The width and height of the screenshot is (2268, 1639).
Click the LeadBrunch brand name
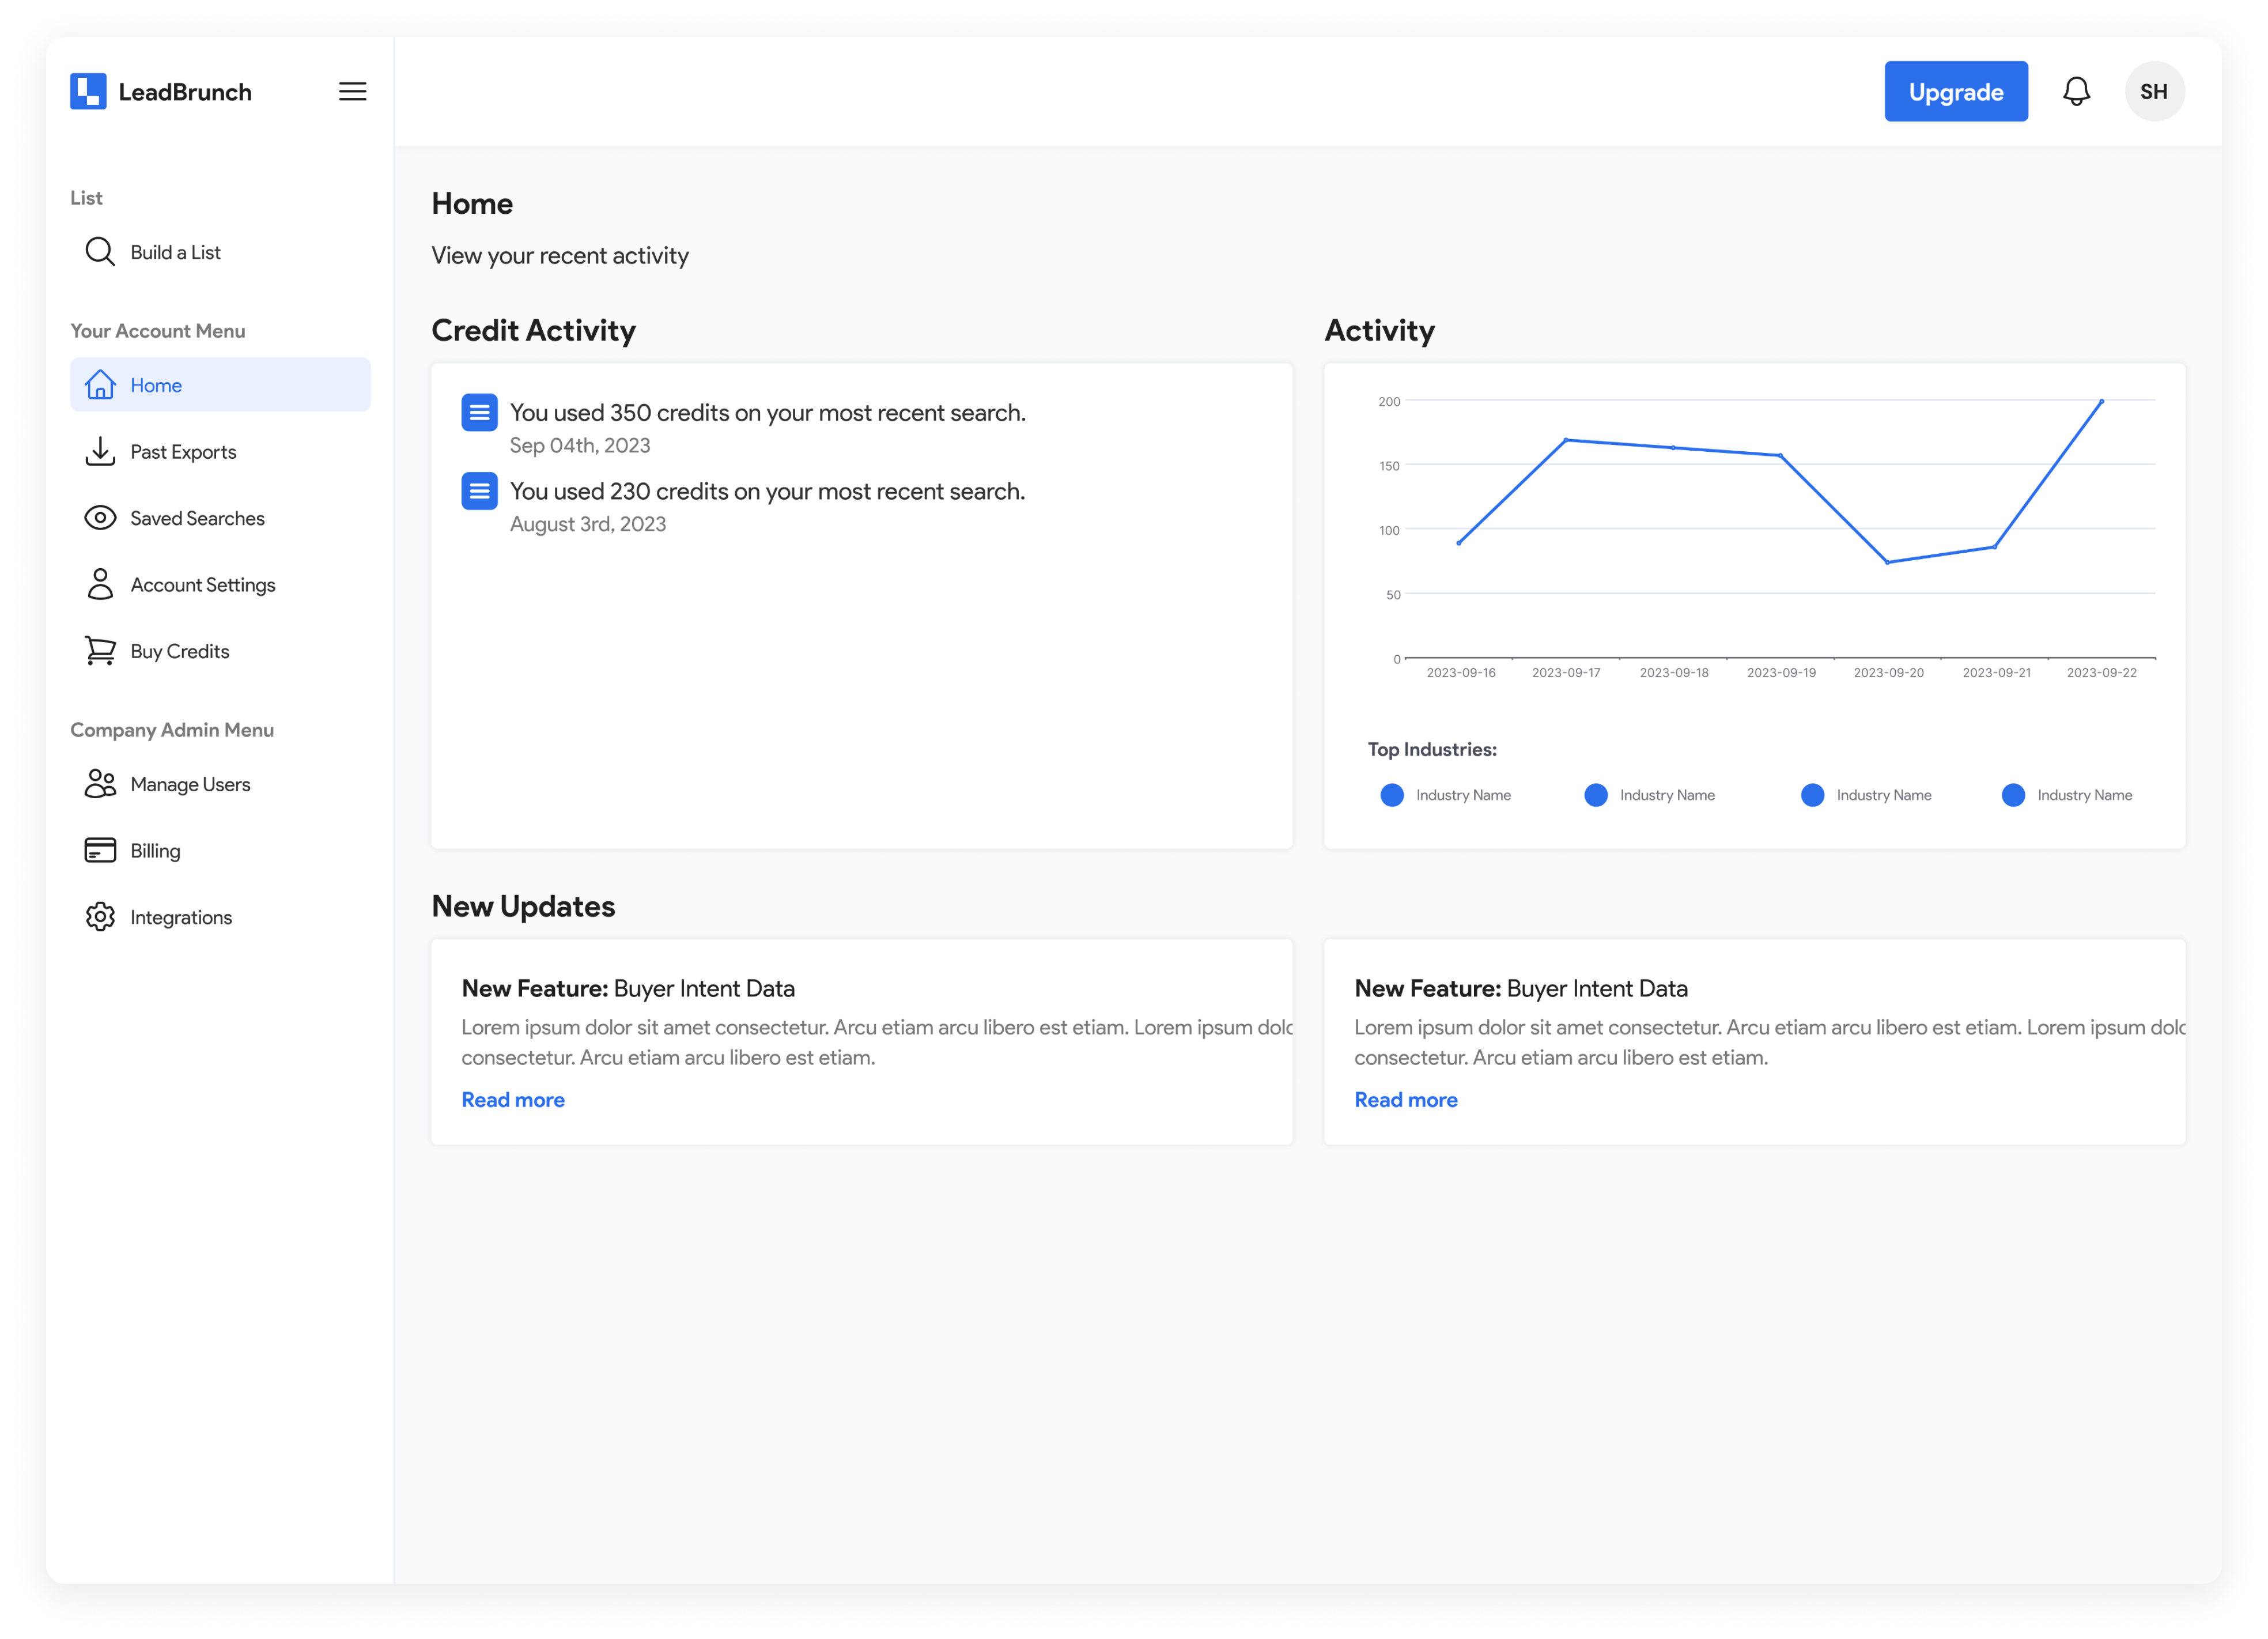[185, 92]
